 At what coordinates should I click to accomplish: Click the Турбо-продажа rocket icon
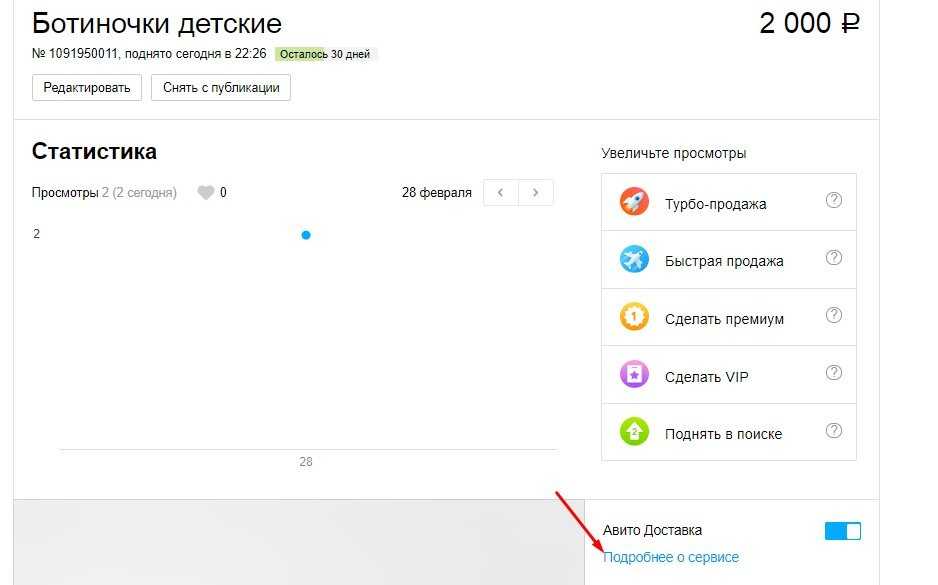click(634, 202)
